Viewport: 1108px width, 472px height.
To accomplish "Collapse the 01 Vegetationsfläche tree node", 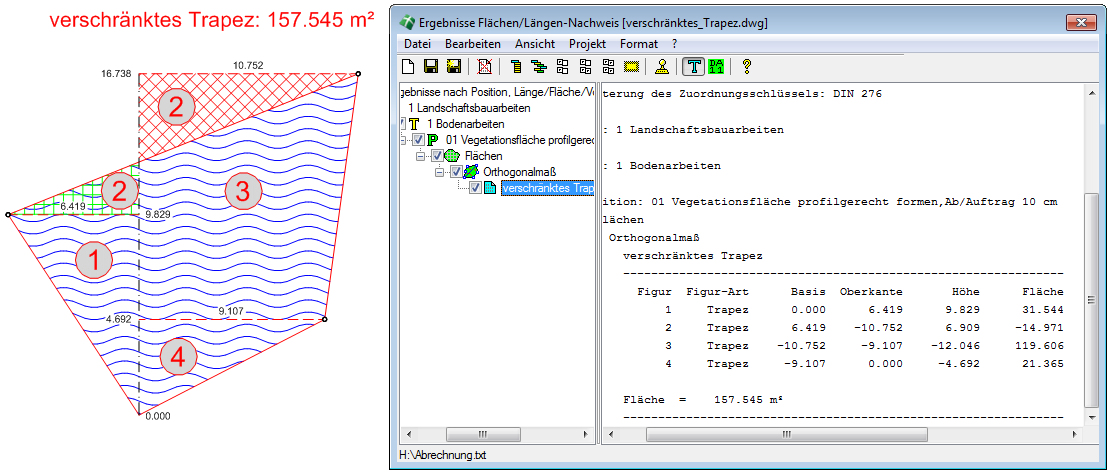I will click(x=403, y=140).
